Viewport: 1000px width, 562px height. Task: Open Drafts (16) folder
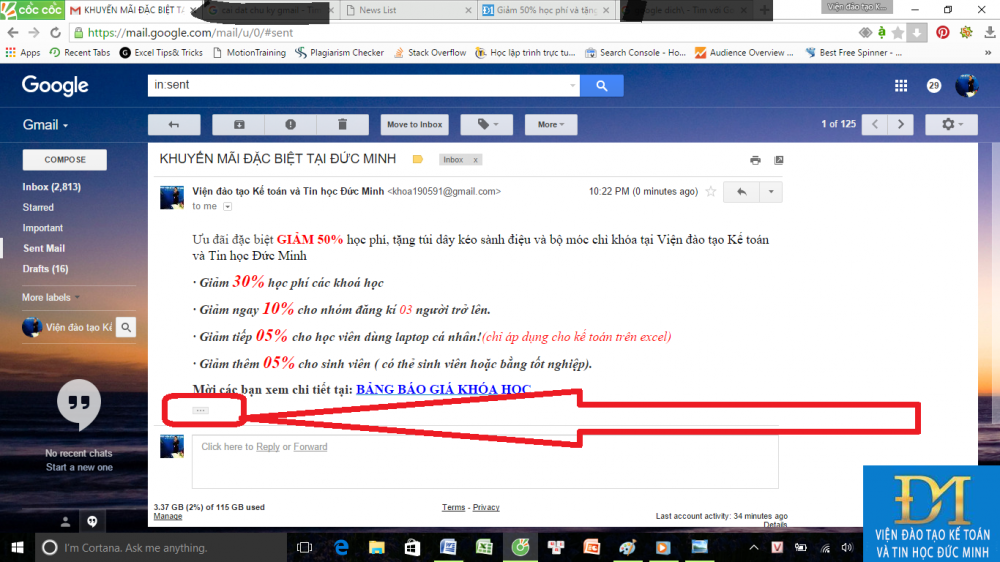pyautogui.click(x=45, y=269)
